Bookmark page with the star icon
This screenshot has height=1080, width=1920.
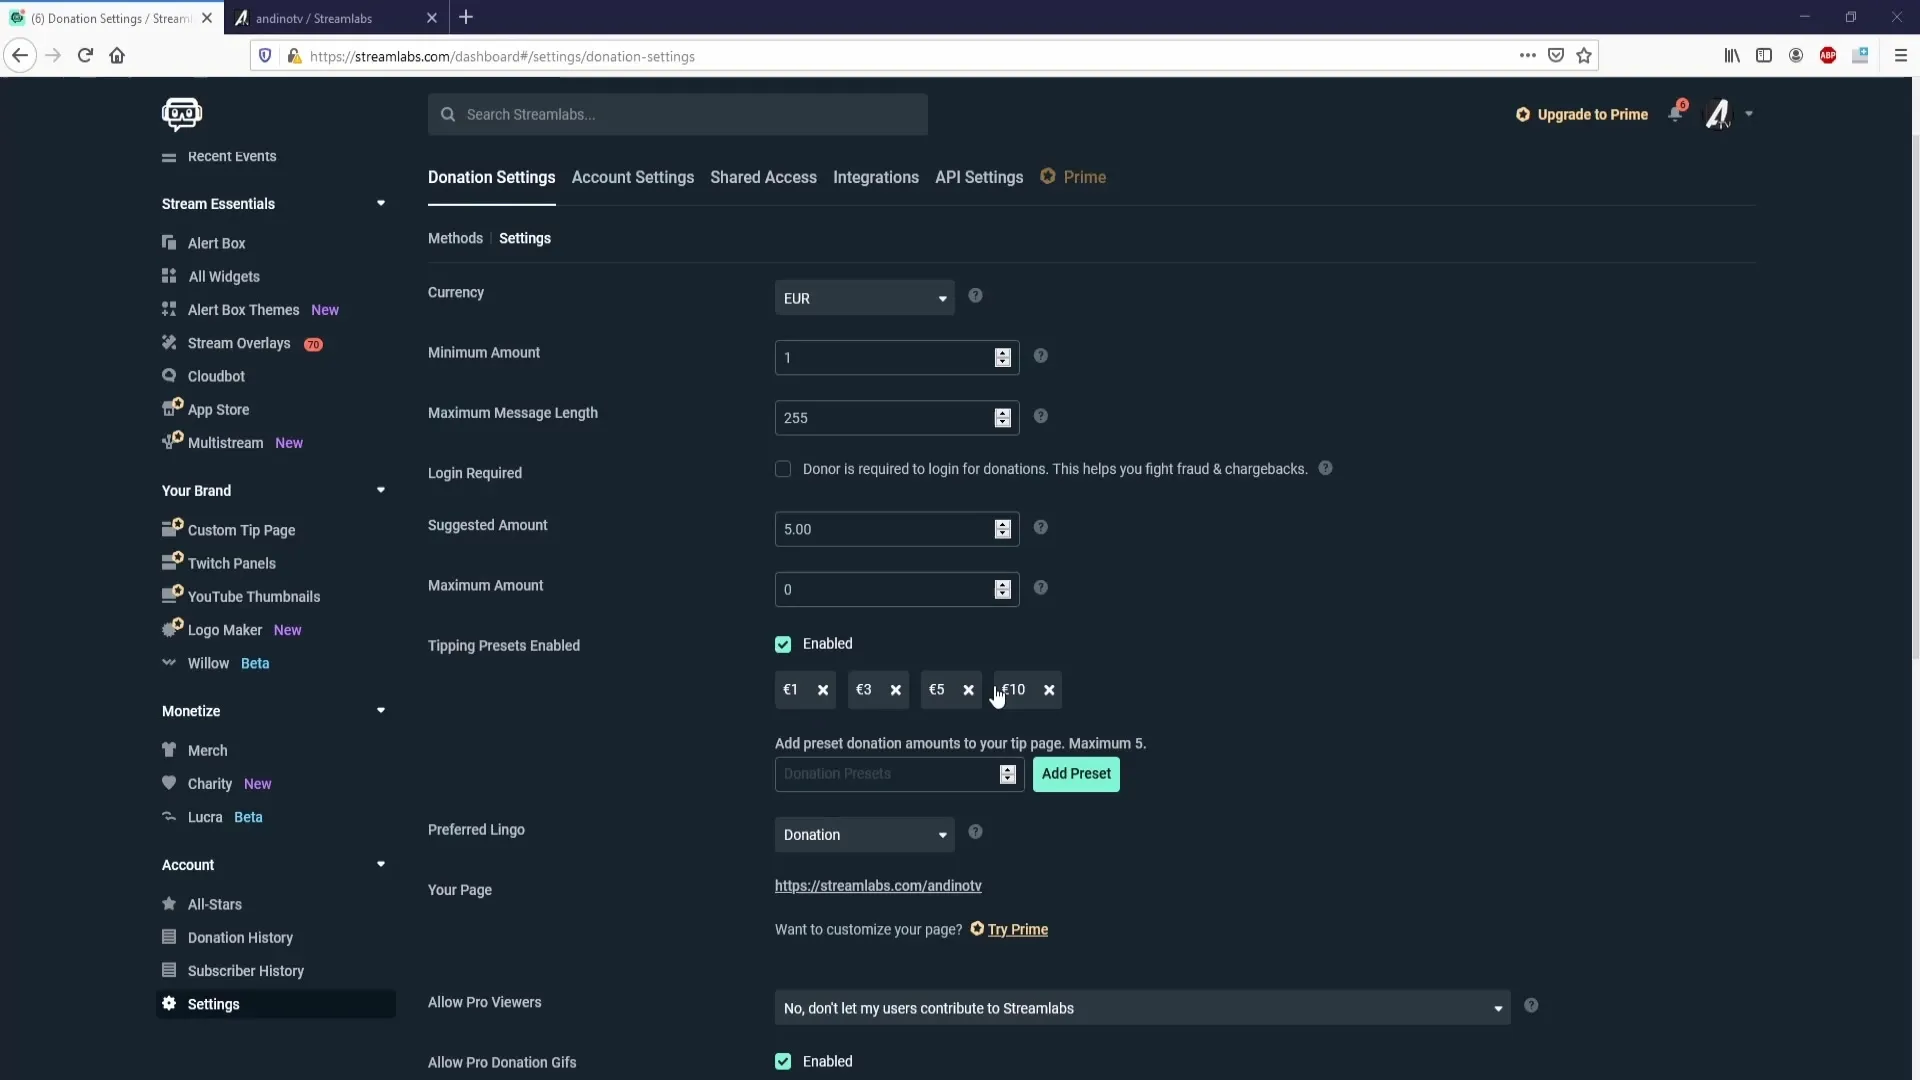pos(1584,56)
